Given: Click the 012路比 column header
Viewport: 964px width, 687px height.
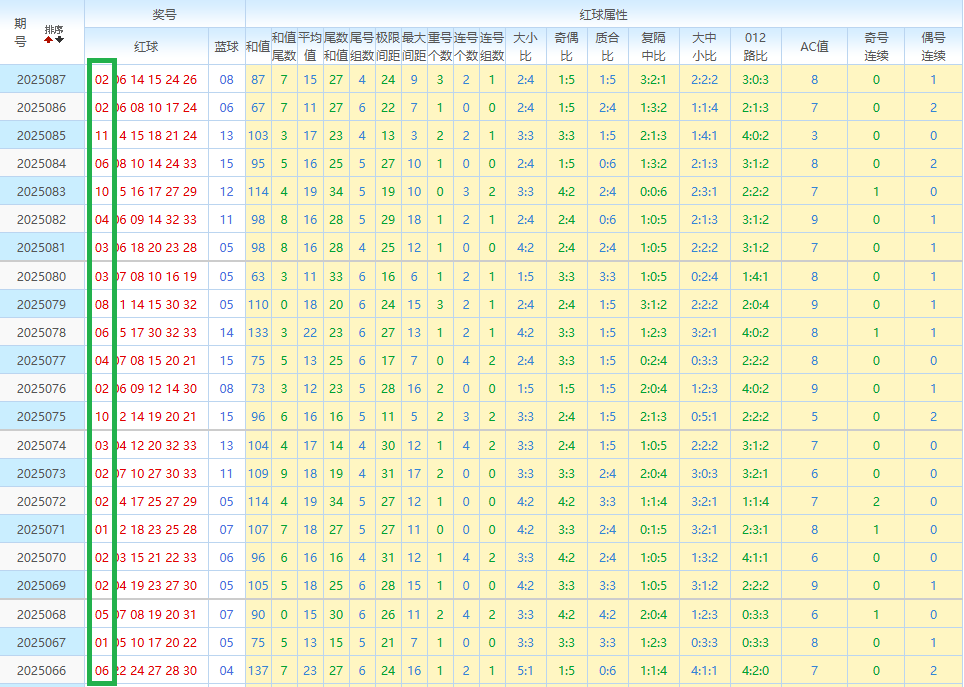Looking at the screenshot, I should pyautogui.click(x=755, y=46).
